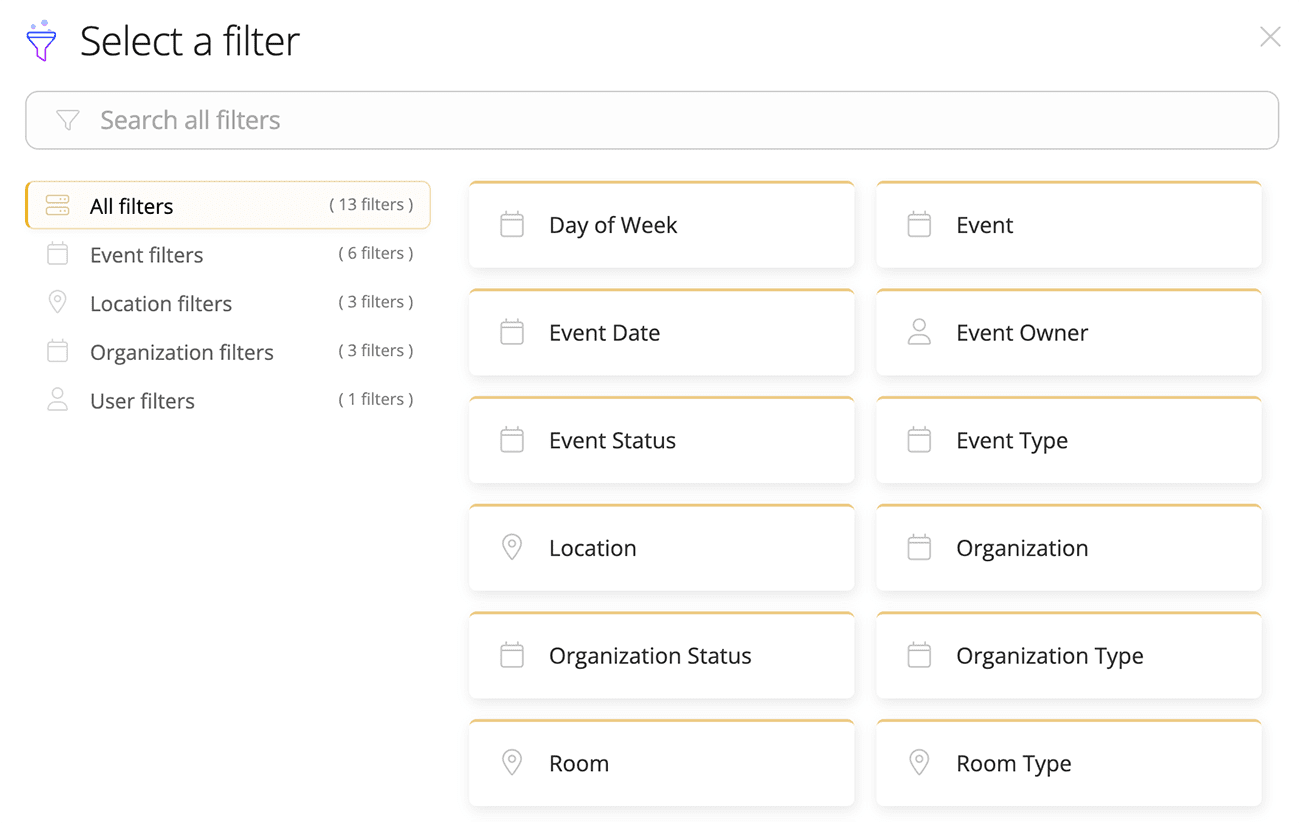1300x823 pixels.
Task: Click the pin icon next to Location filters category
Action: coord(57,302)
